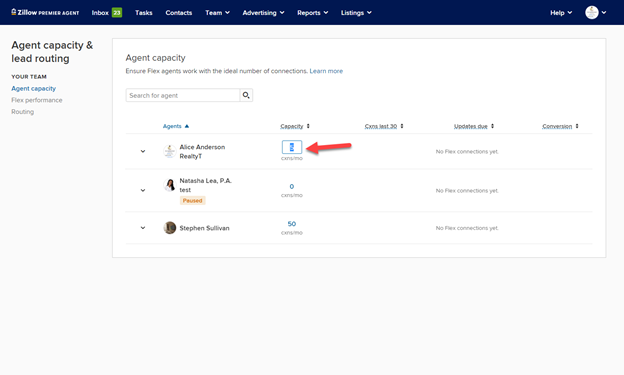
Task: Go to the Tasks page
Action: [x=144, y=13]
